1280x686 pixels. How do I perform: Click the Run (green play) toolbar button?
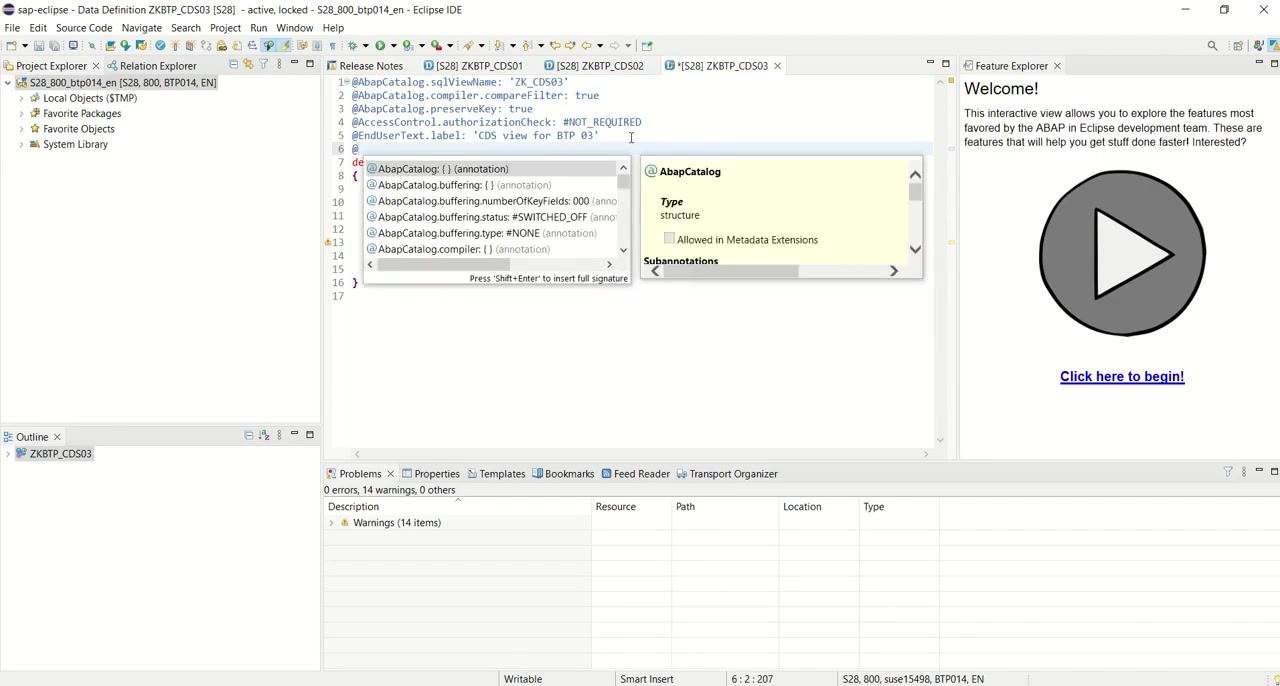point(380,45)
